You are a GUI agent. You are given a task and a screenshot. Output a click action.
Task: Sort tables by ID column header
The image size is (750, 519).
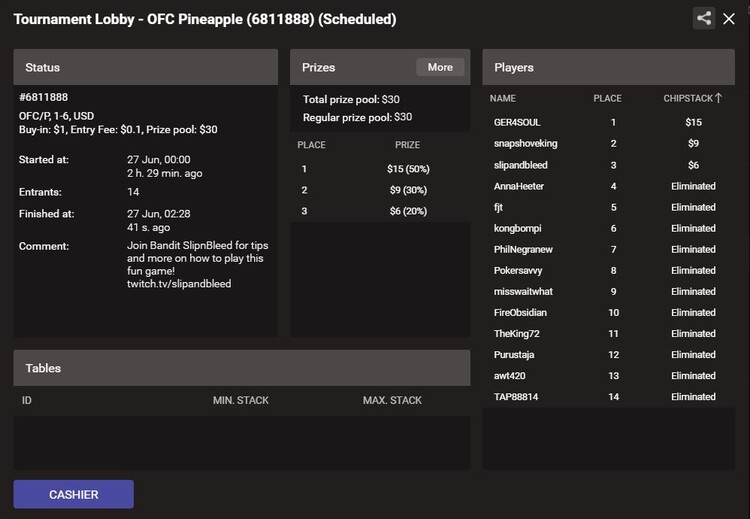pos(27,400)
